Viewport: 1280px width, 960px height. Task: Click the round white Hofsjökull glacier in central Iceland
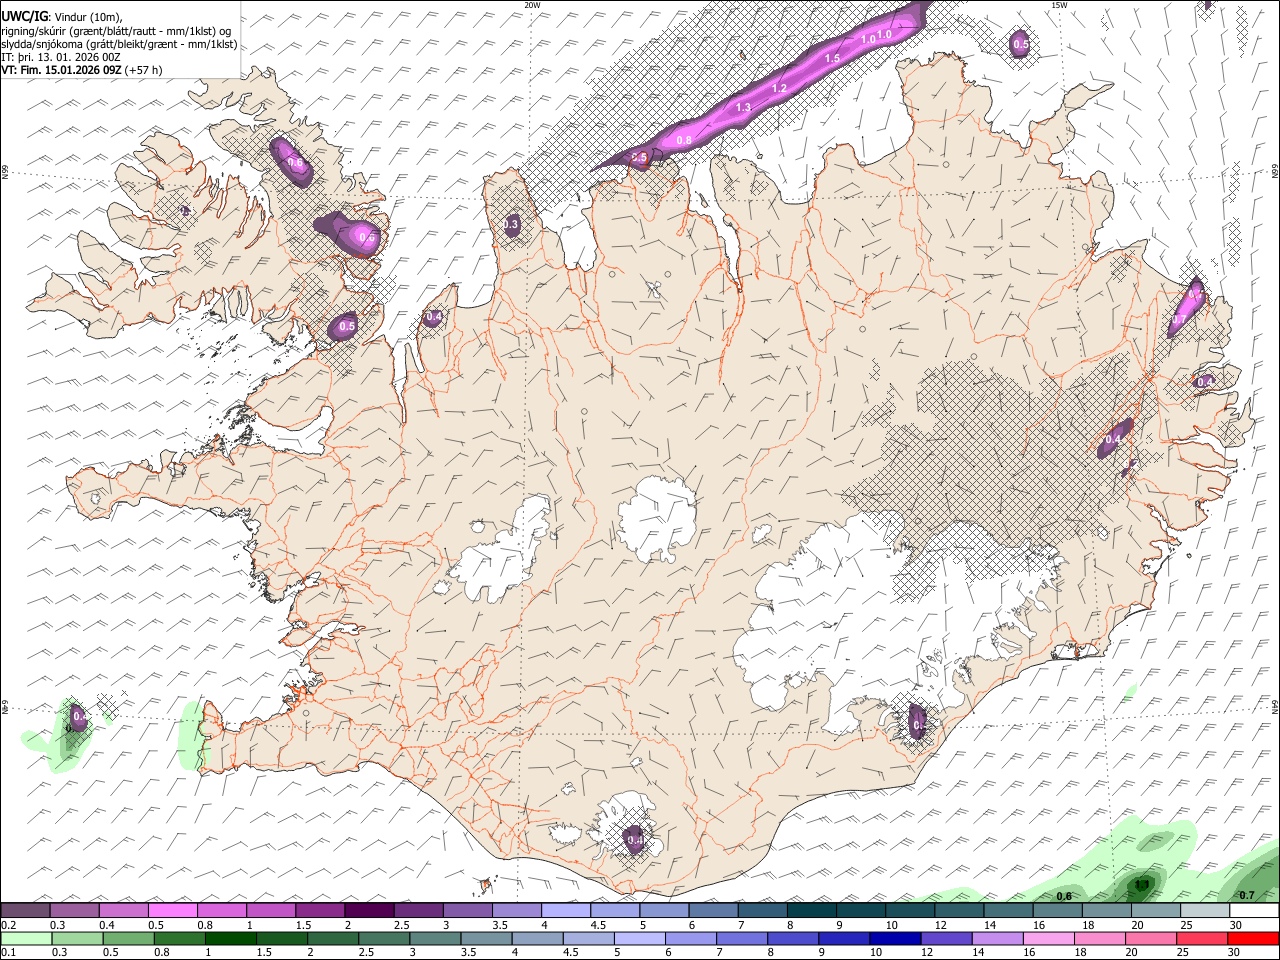tap(657, 518)
